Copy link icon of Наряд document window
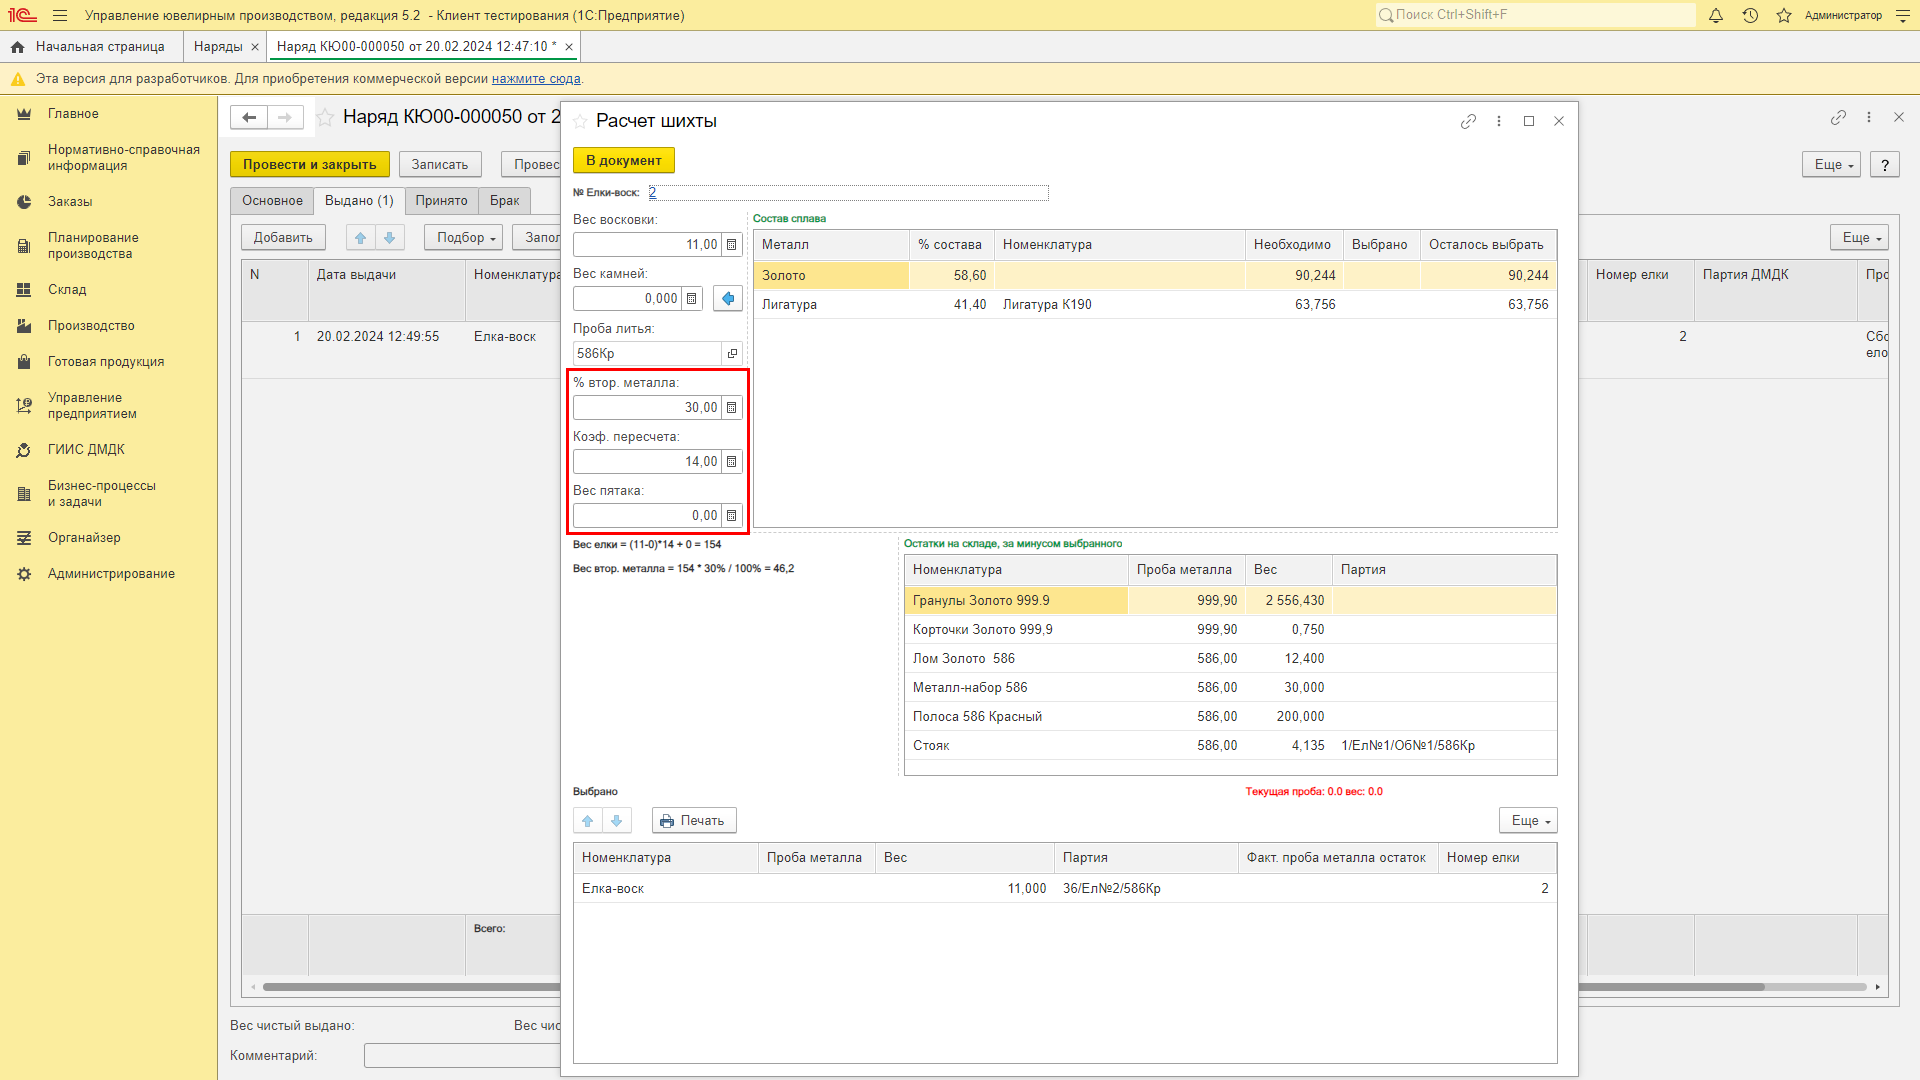Image resolution: width=1920 pixels, height=1080 pixels. [x=1838, y=118]
